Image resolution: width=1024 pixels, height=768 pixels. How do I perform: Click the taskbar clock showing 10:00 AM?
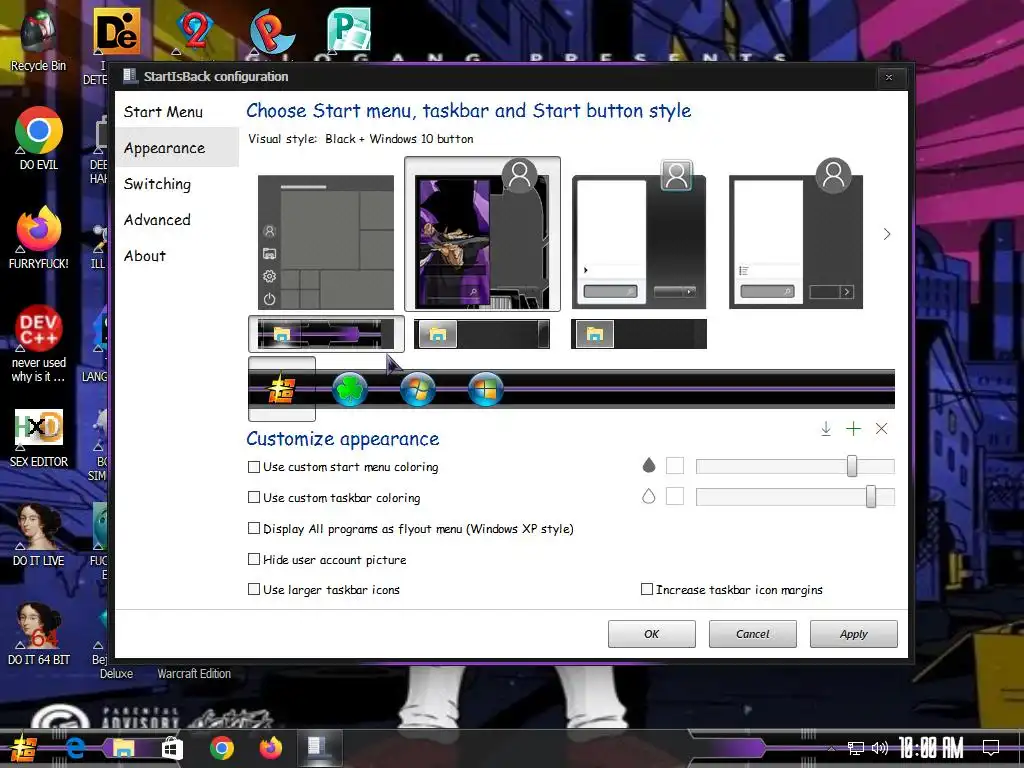(931, 748)
